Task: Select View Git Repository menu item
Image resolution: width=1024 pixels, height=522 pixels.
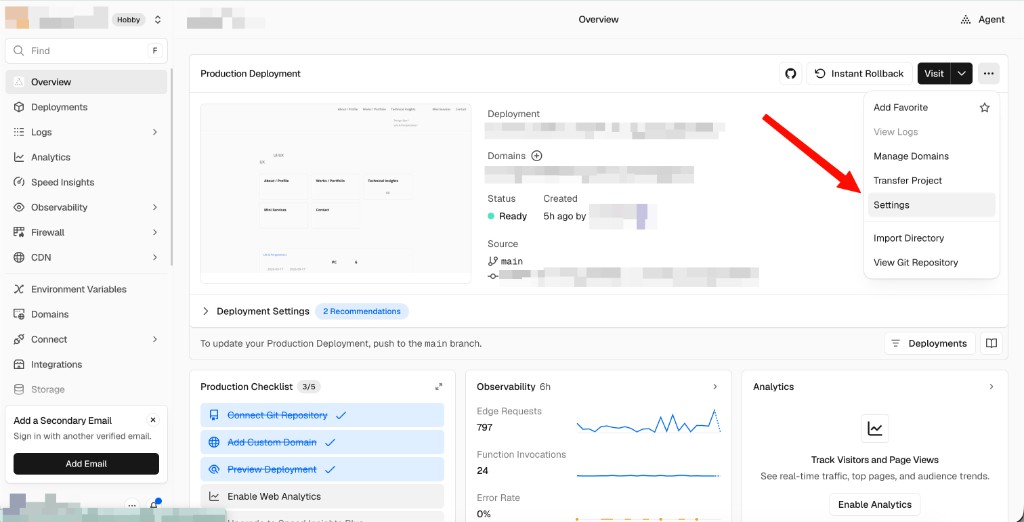Action: pyautogui.click(x=931, y=263)
